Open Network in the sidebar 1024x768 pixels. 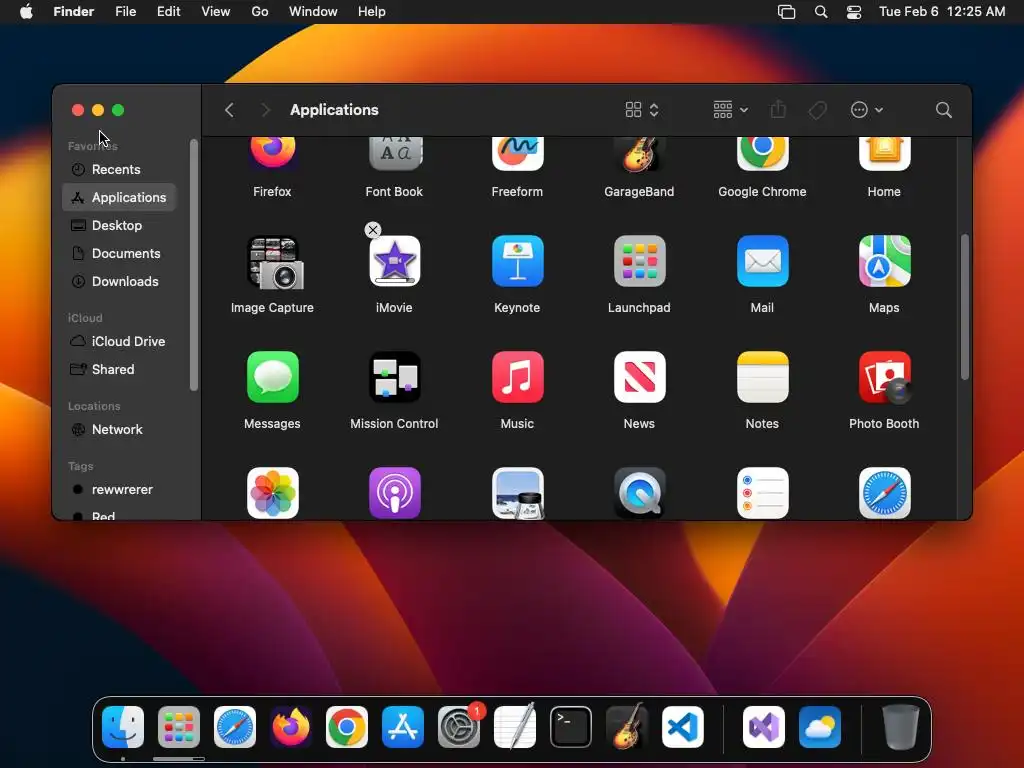[x=119, y=430]
